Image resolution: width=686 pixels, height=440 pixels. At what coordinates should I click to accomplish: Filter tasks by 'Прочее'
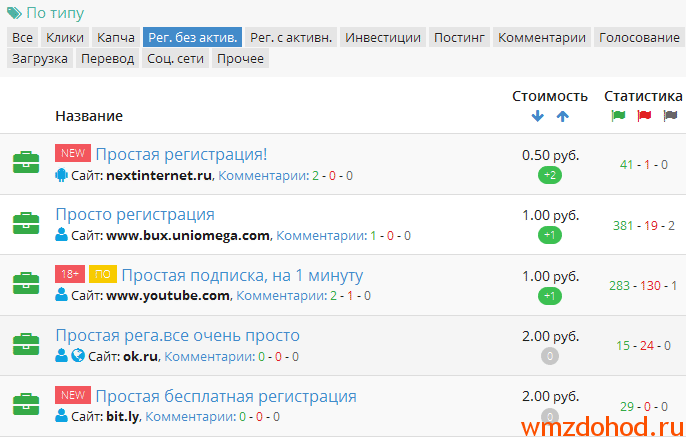click(240, 58)
